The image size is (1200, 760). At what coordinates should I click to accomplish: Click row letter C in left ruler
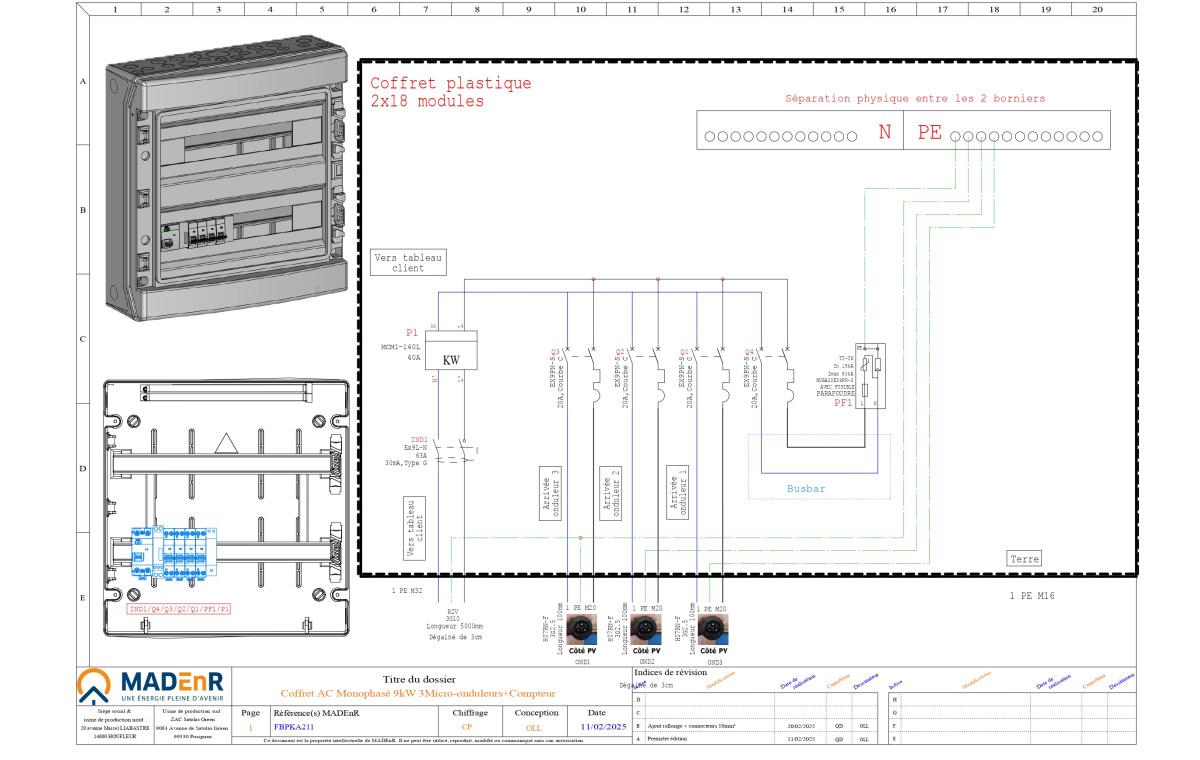(83, 339)
